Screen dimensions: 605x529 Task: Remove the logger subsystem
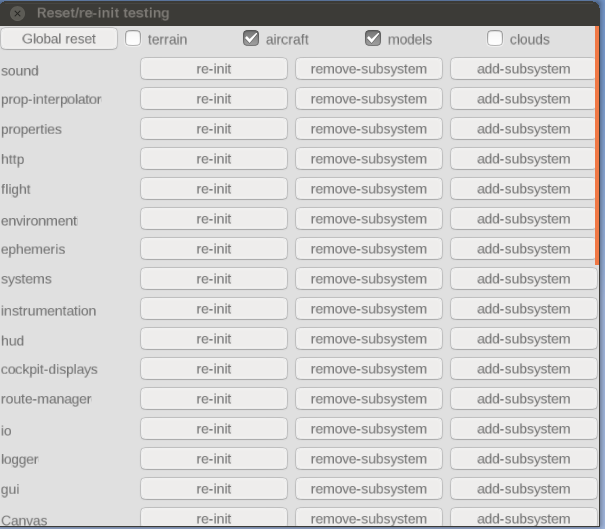(x=369, y=459)
